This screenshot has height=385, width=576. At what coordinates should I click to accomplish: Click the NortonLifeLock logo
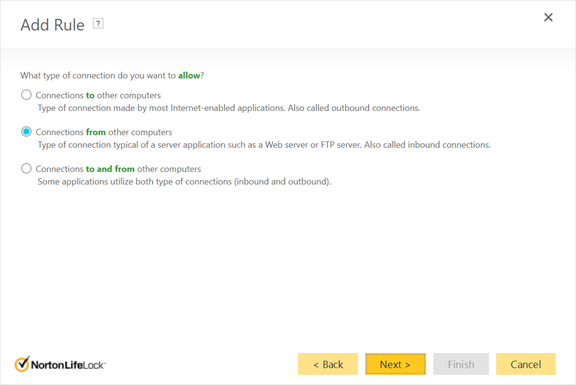60,364
